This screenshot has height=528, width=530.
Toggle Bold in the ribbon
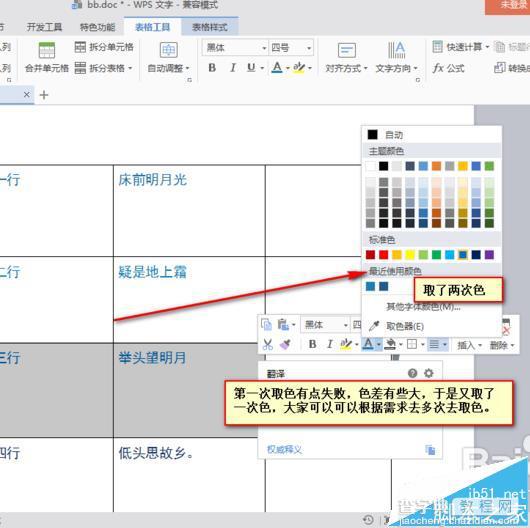pos(212,68)
